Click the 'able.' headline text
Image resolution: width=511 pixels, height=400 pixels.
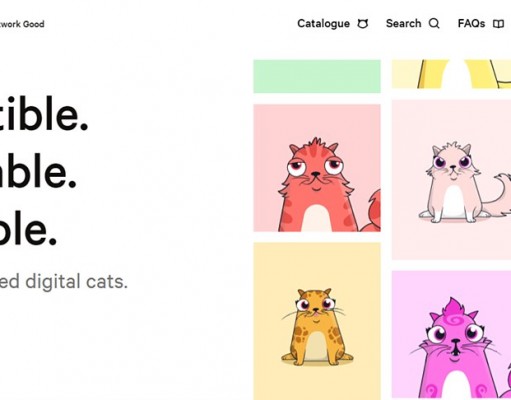38,172
